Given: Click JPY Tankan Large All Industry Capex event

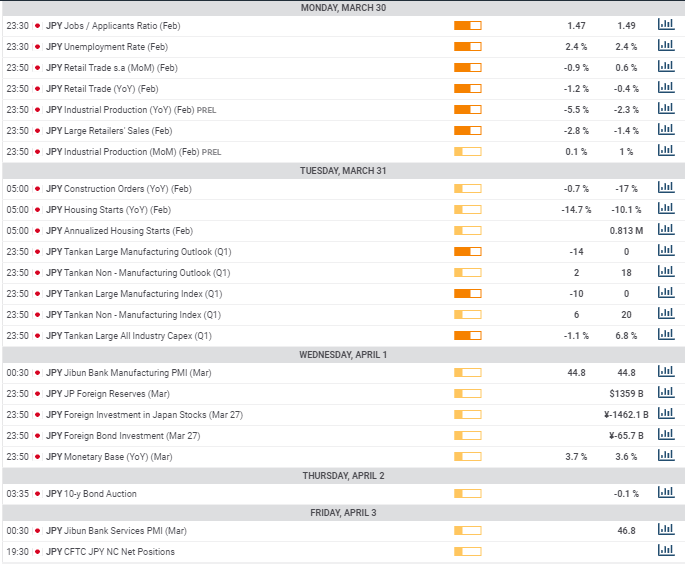Looking at the screenshot, I should click(x=129, y=335).
